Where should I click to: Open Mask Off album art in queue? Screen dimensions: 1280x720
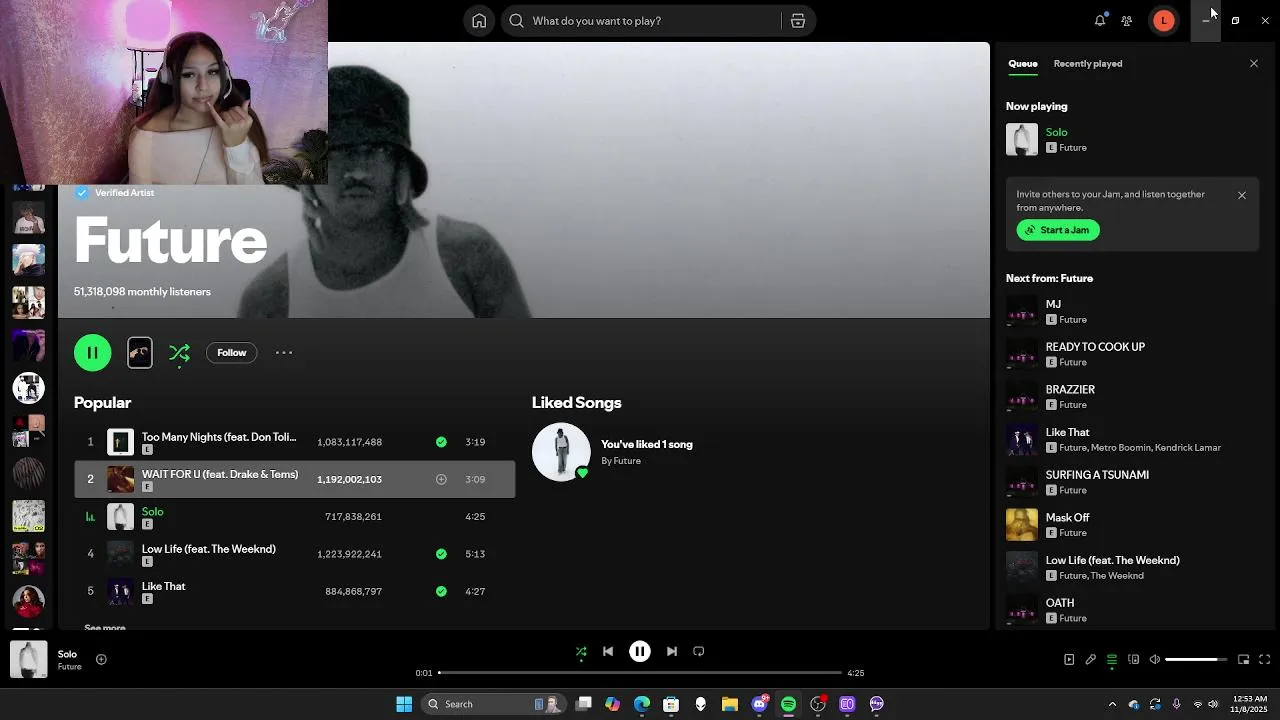click(x=1022, y=525)
